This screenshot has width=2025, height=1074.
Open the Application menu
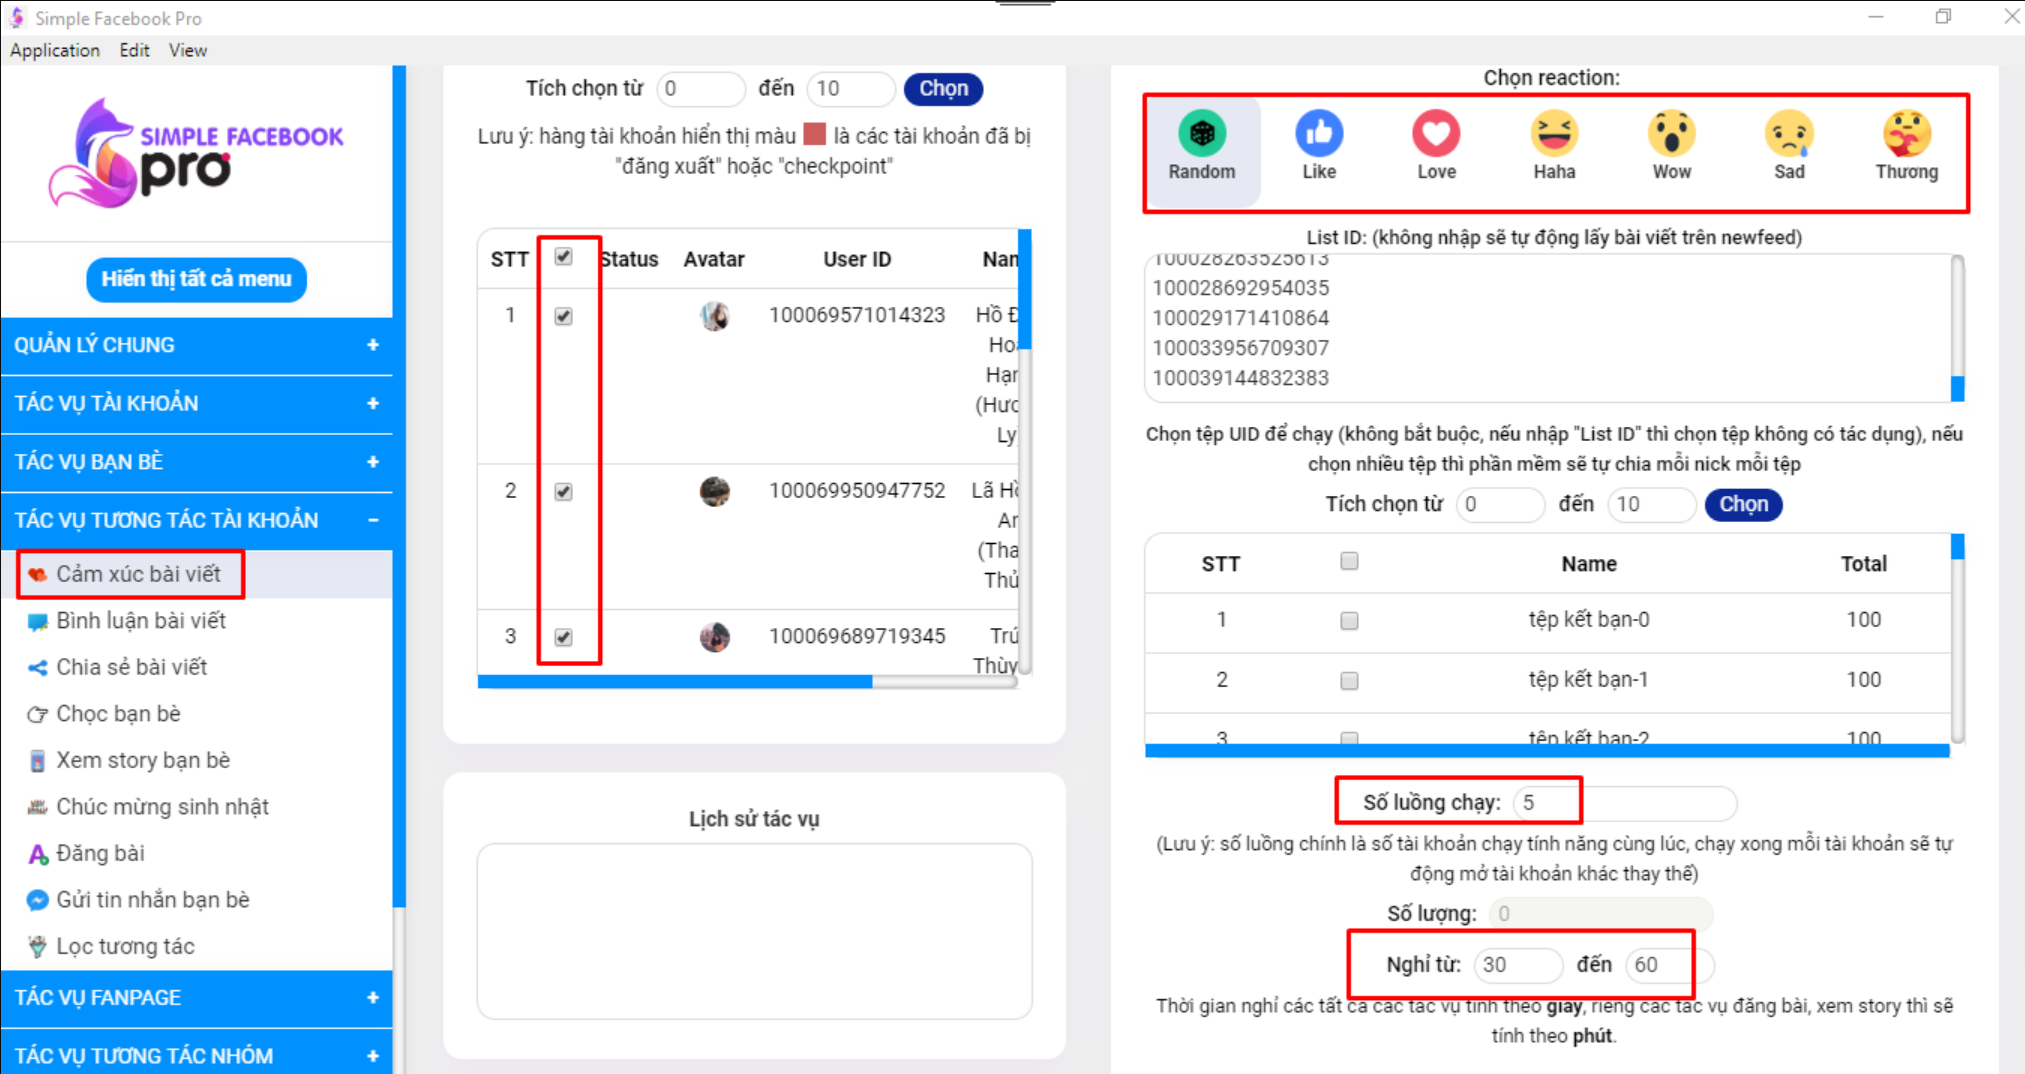(54, 49)
